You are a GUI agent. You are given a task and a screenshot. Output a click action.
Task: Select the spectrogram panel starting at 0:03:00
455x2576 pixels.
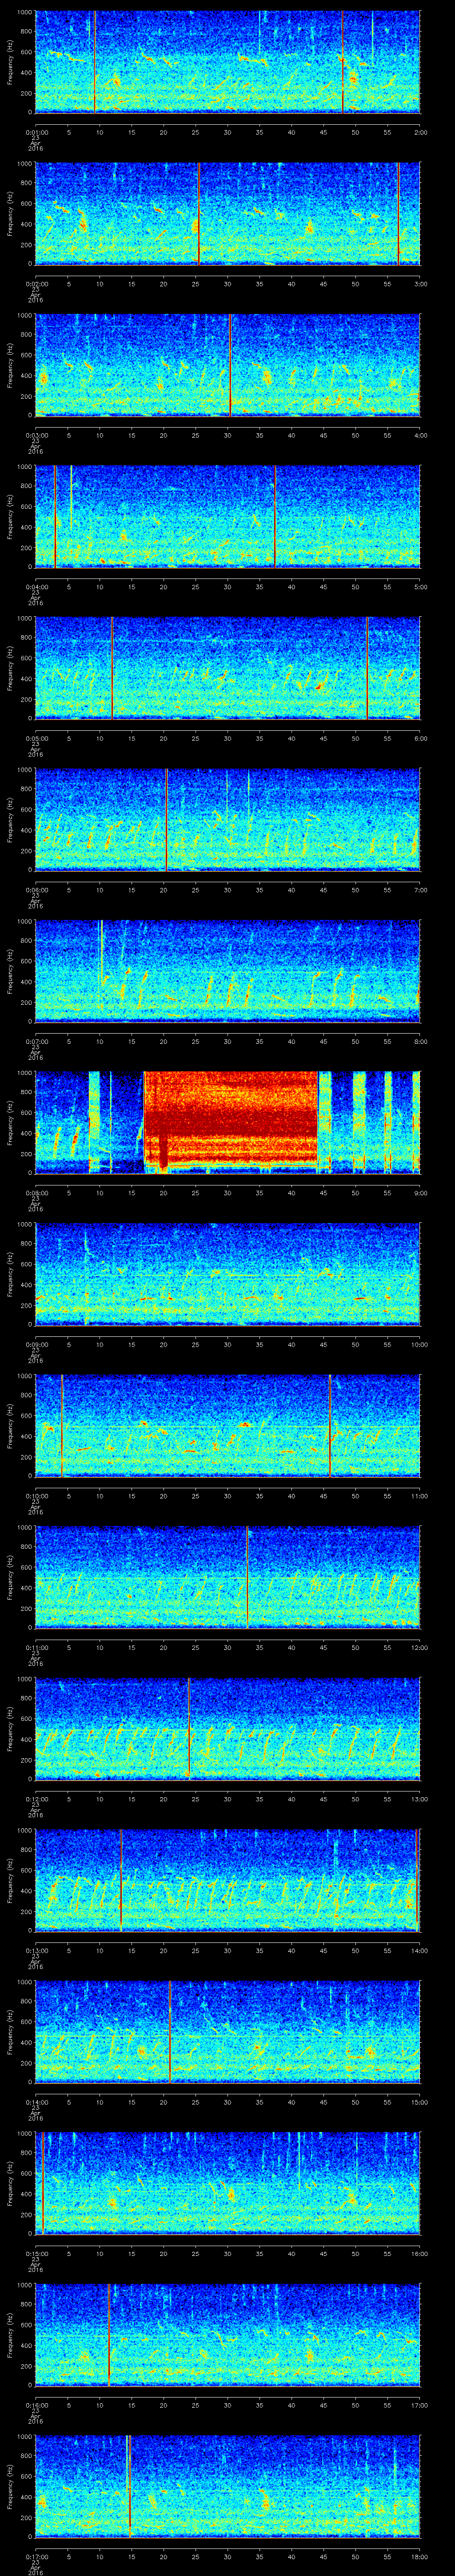[228, 365]
